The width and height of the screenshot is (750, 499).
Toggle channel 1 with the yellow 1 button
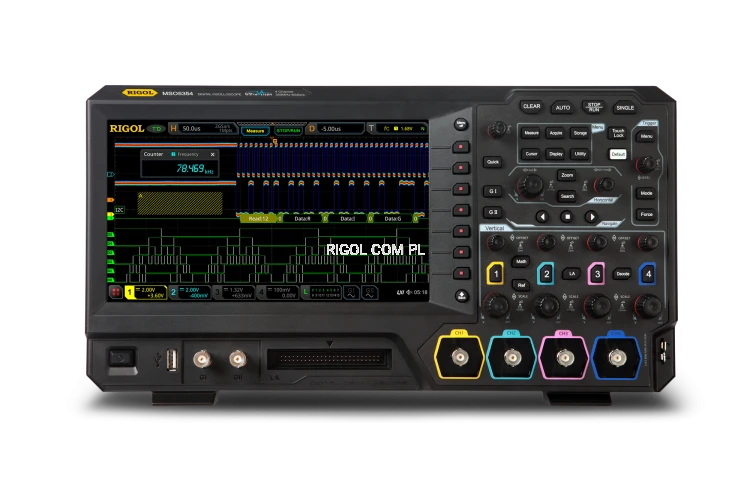point(496,274)
